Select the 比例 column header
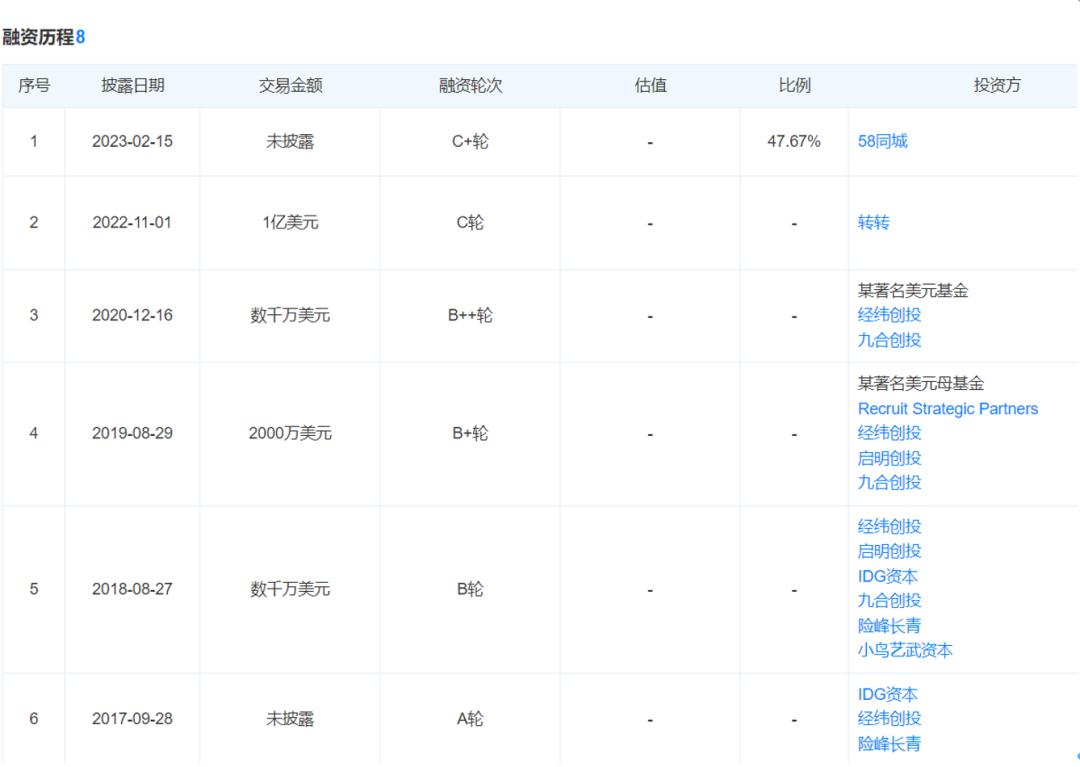Viewport: 1080px width, 767px height. [794, 85]
